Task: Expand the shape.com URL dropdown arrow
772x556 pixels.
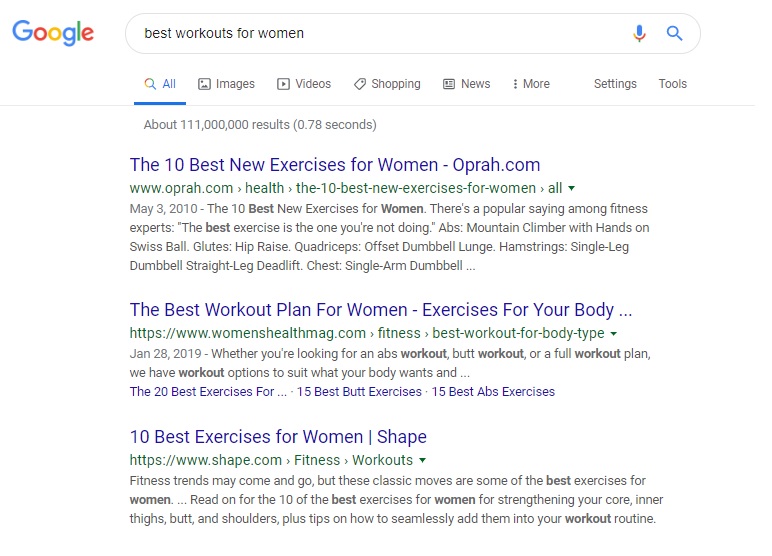Action: click(423, 460)
